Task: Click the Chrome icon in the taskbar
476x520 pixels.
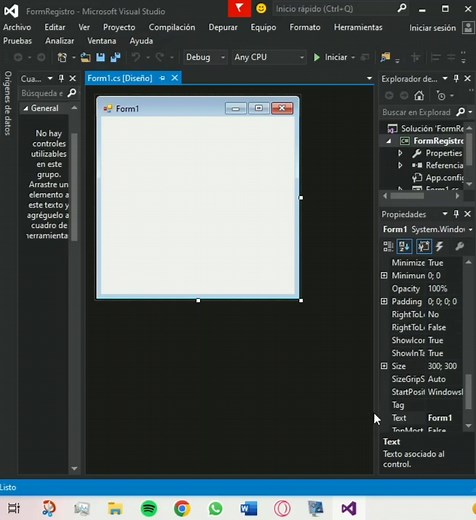Action: (182, 509)
